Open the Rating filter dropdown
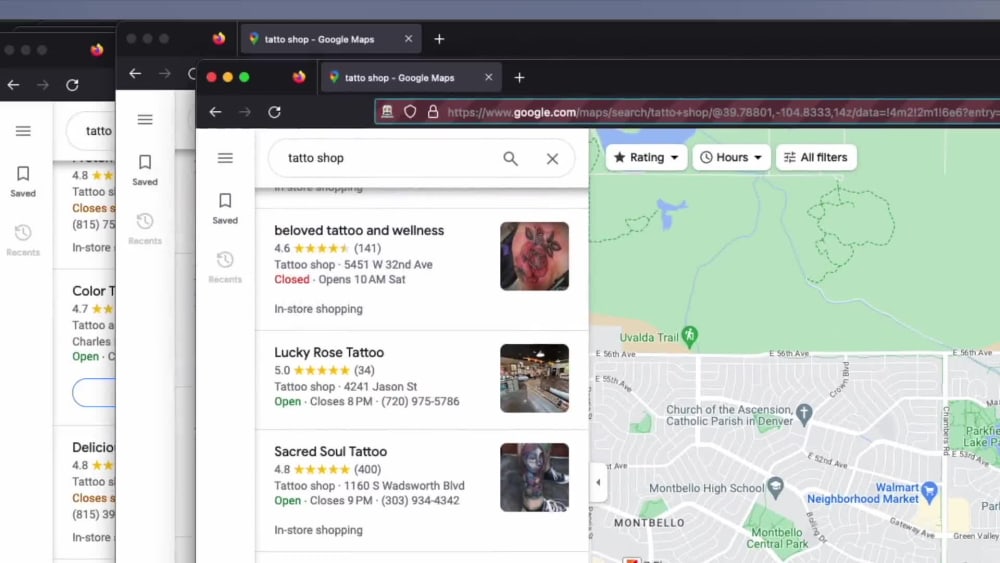This screenshot has width=1000, height=563. click(646, 157)
